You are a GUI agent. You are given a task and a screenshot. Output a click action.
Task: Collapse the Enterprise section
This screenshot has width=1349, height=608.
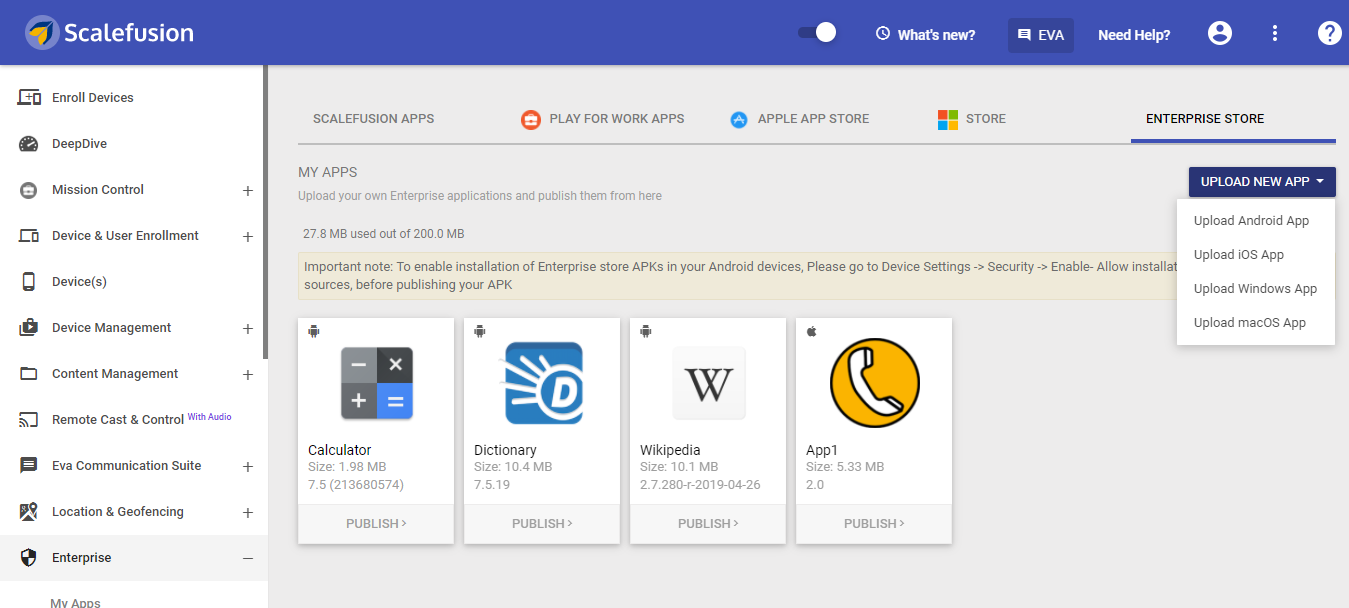[x=248, y=558]
